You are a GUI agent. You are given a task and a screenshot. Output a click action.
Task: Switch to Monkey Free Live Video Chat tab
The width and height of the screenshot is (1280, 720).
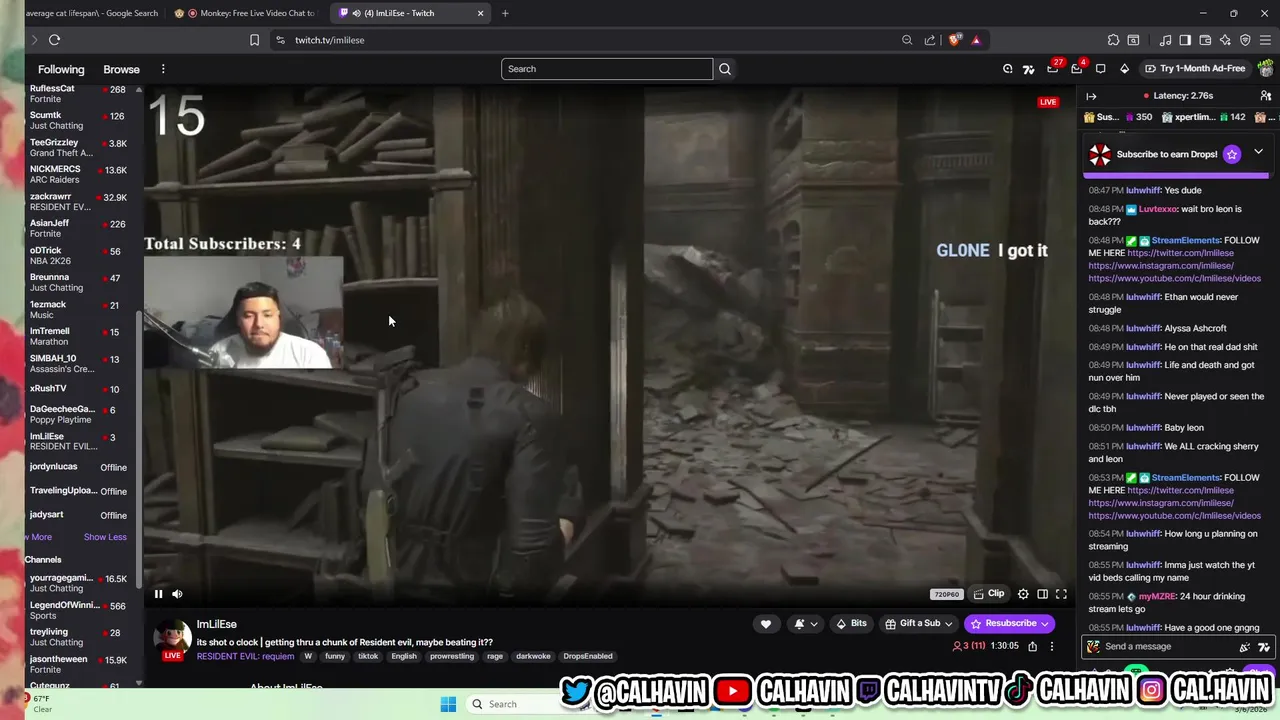pos(248,13)
